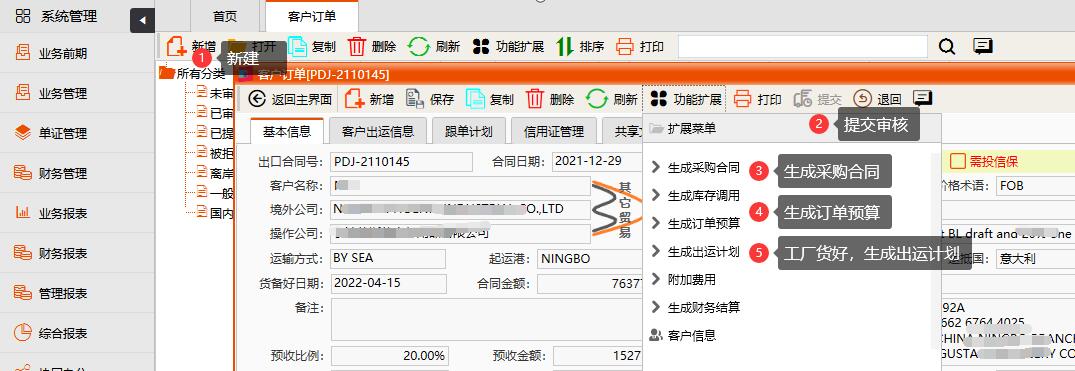
Task: Click the search magnifier icon
Action: click(x=947, y=47)
